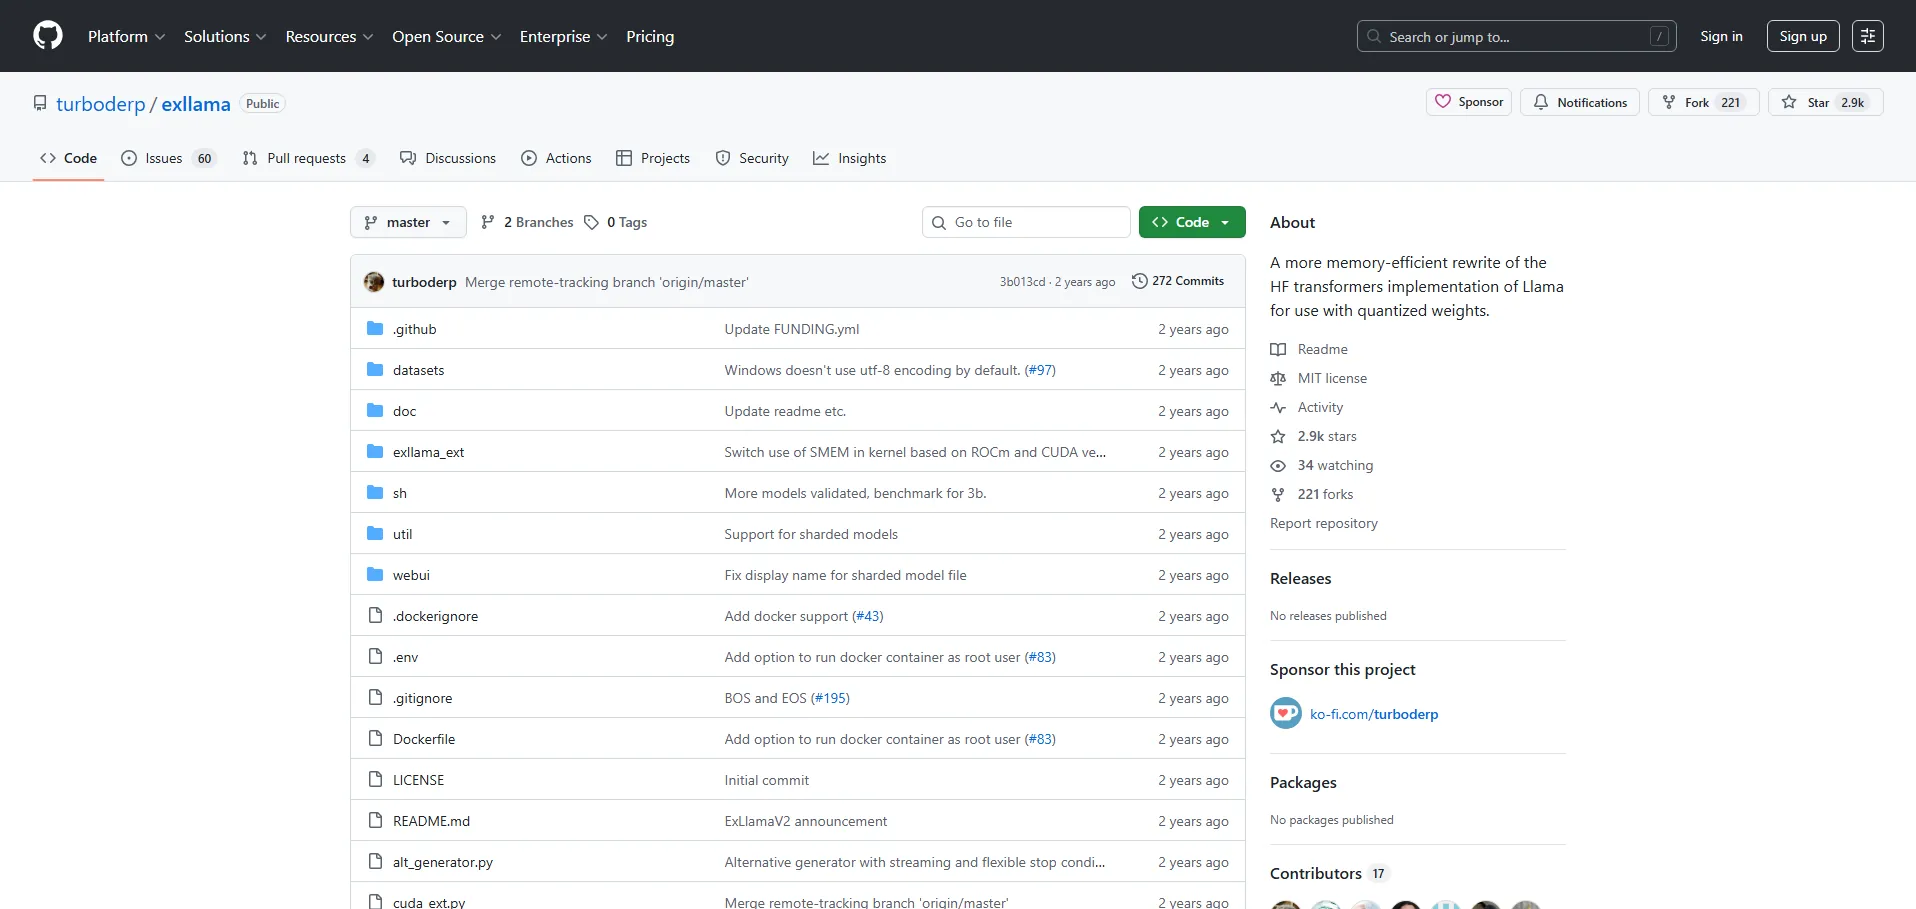Open the Pull requests tab

tap(307, 158)
